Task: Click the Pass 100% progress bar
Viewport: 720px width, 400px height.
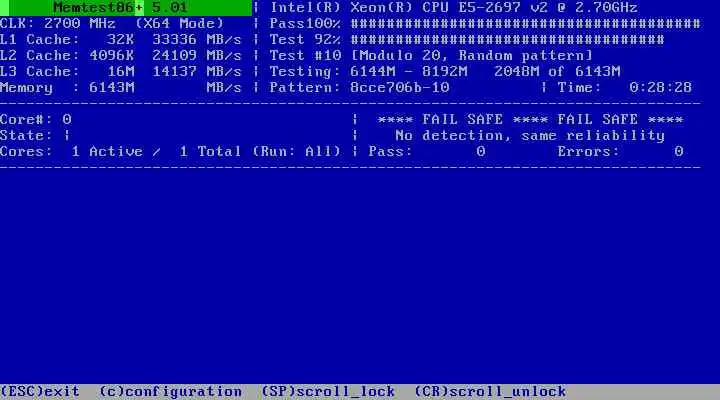Action: (x=526, y=23)
